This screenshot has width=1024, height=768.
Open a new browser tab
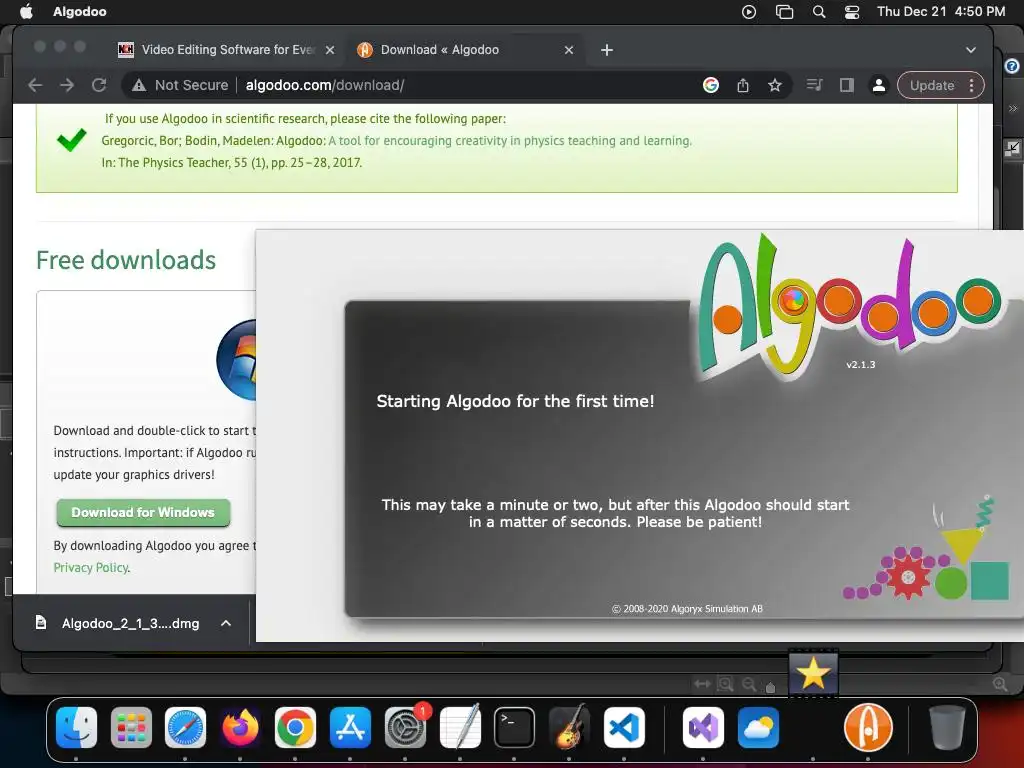pos(607,50)
